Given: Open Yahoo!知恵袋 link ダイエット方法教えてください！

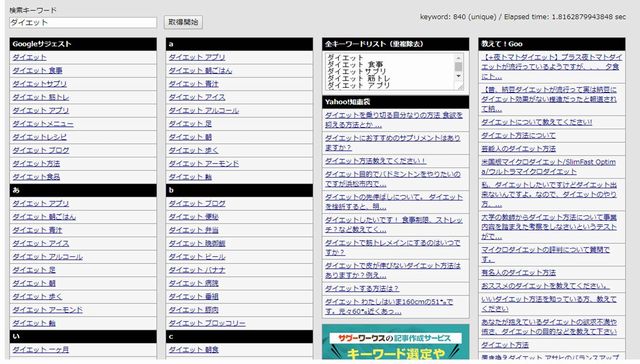Looking at the screenshot, I should pos(375,161).
